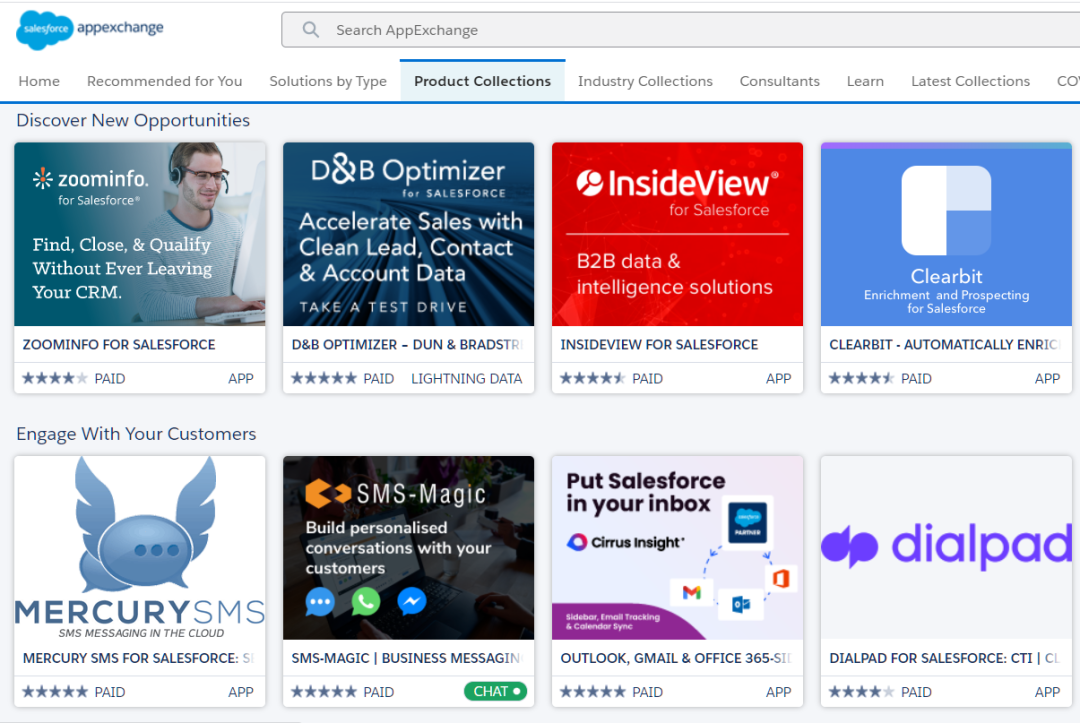1080x723 pixels.
Task: Click the DIALPAD FOR SALESFORCE: CTI title
Action: click(x=944, y=658)
